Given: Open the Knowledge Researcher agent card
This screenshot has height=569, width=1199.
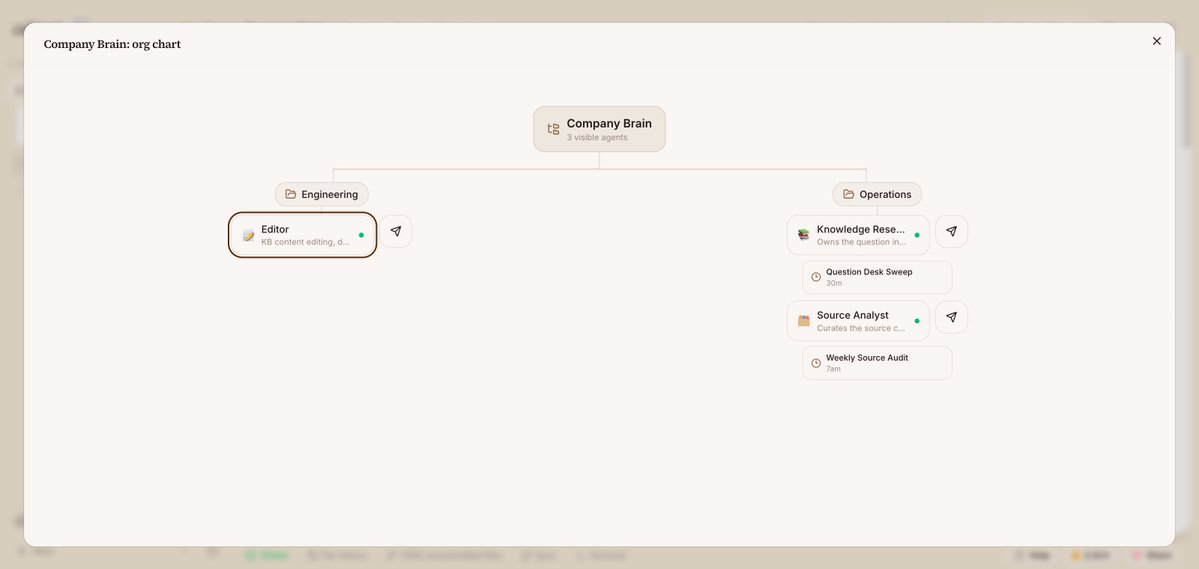Looking at the screenshot, I should [858, 235].
